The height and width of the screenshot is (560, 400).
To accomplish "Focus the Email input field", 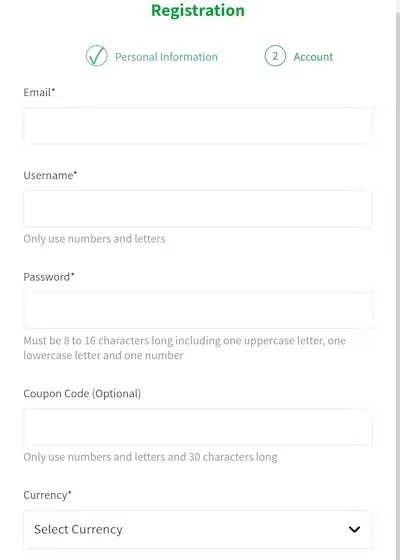I will coord(198,125).
